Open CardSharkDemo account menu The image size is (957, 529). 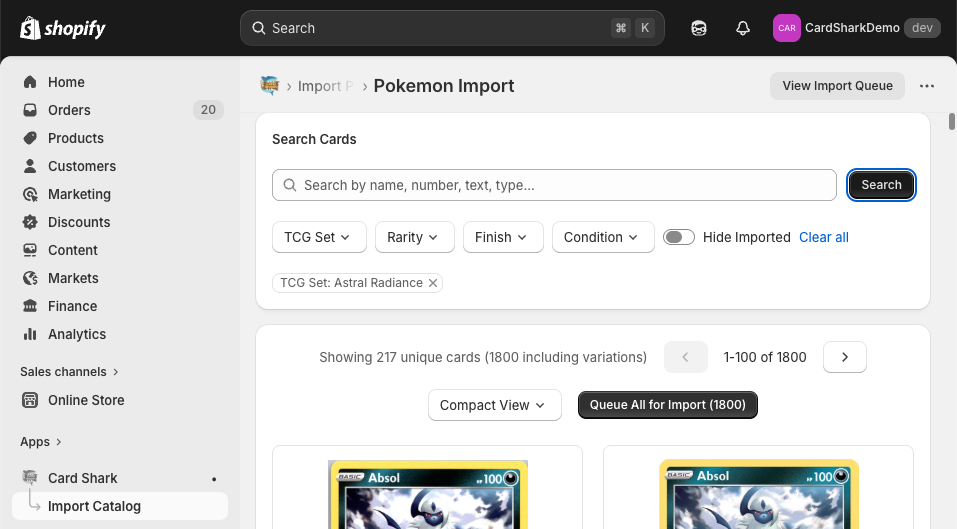click(x=857, y=28)
